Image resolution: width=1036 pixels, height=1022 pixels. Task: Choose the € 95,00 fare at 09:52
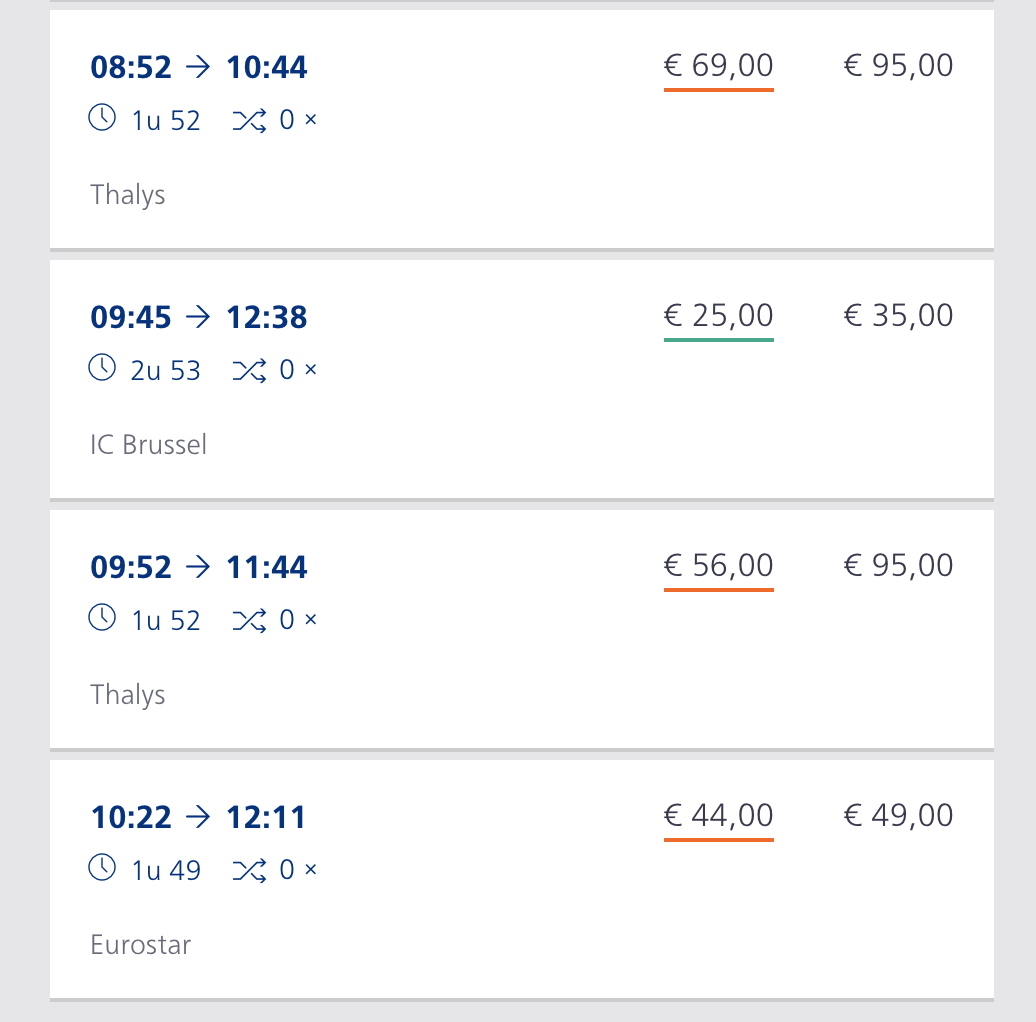898,566
